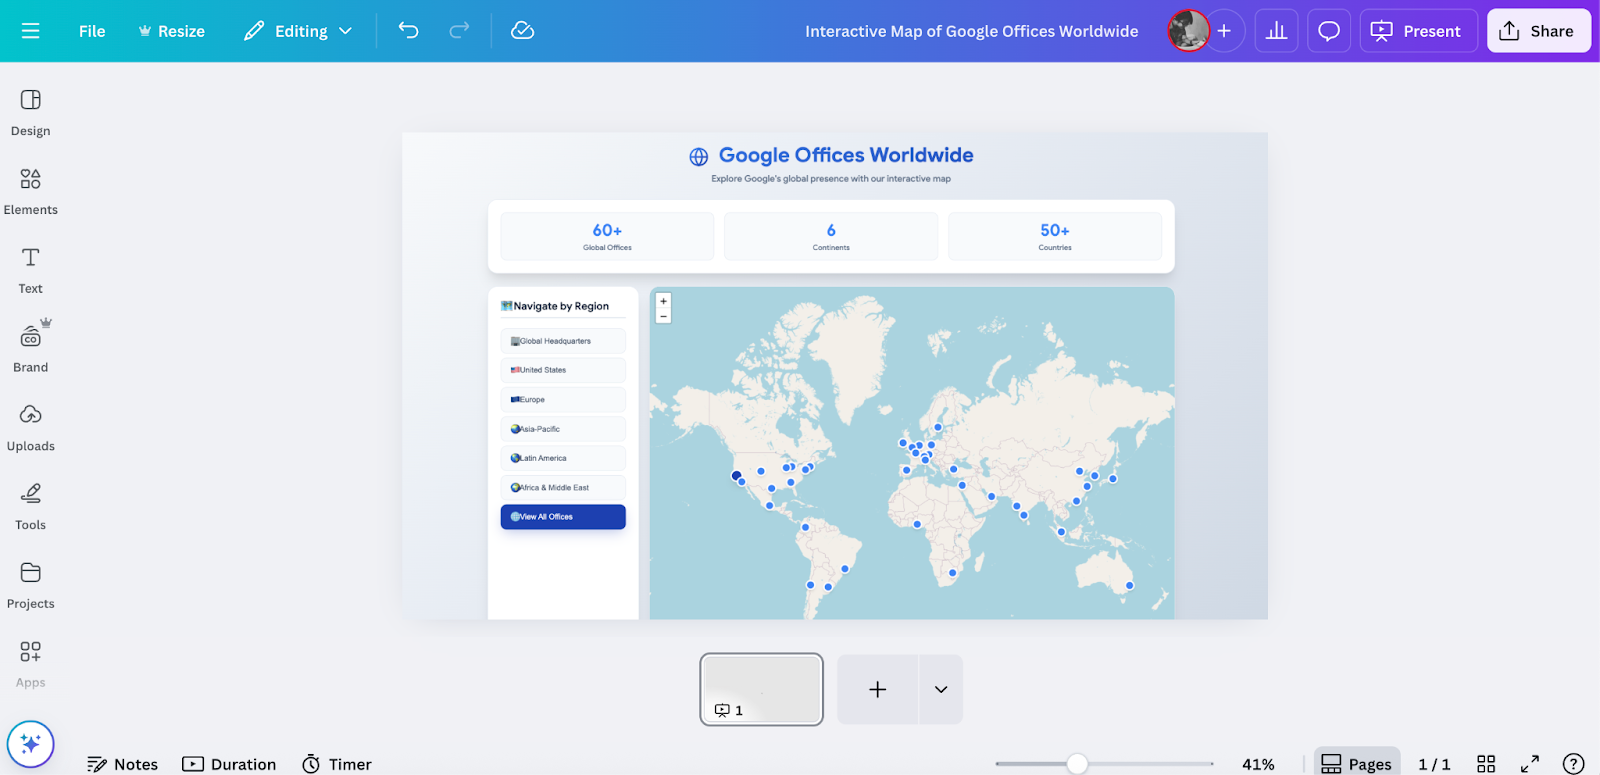Viewport: 1600px width, 775px height.
Task: Select Africa & Middle East in the region list
Action: (563, 487)
